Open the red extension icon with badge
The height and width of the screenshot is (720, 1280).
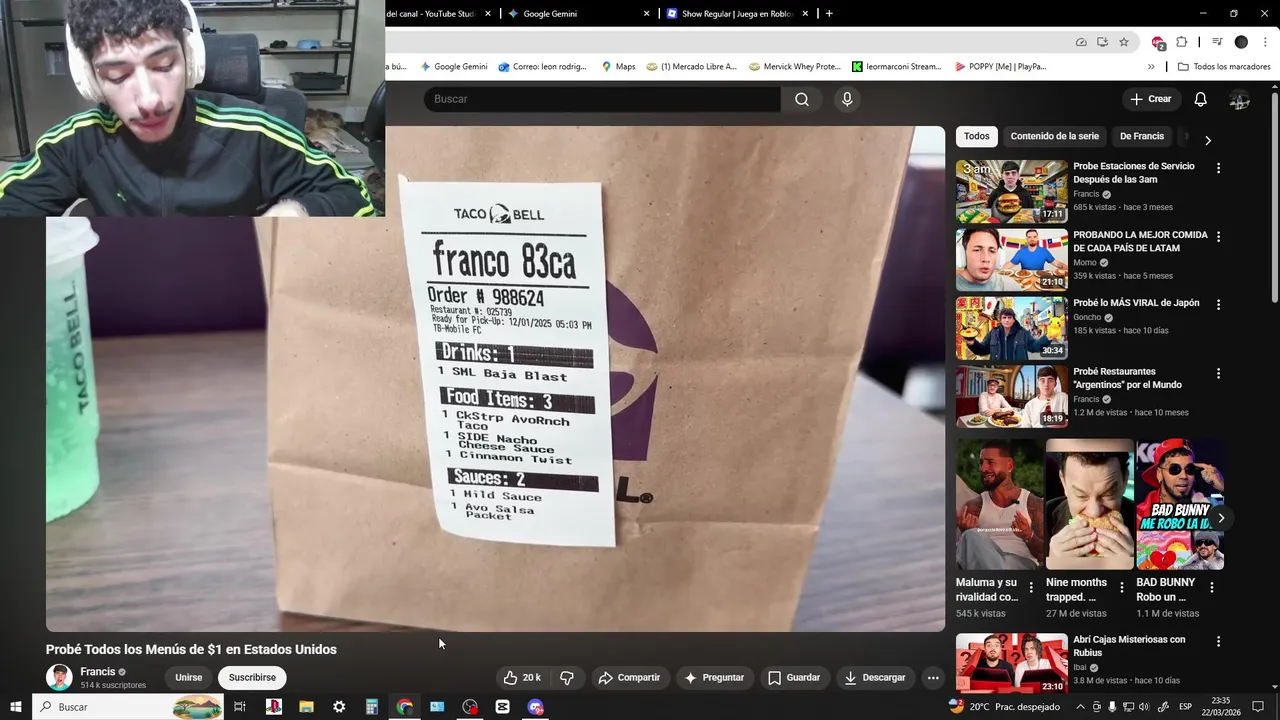pos(1158,43)
